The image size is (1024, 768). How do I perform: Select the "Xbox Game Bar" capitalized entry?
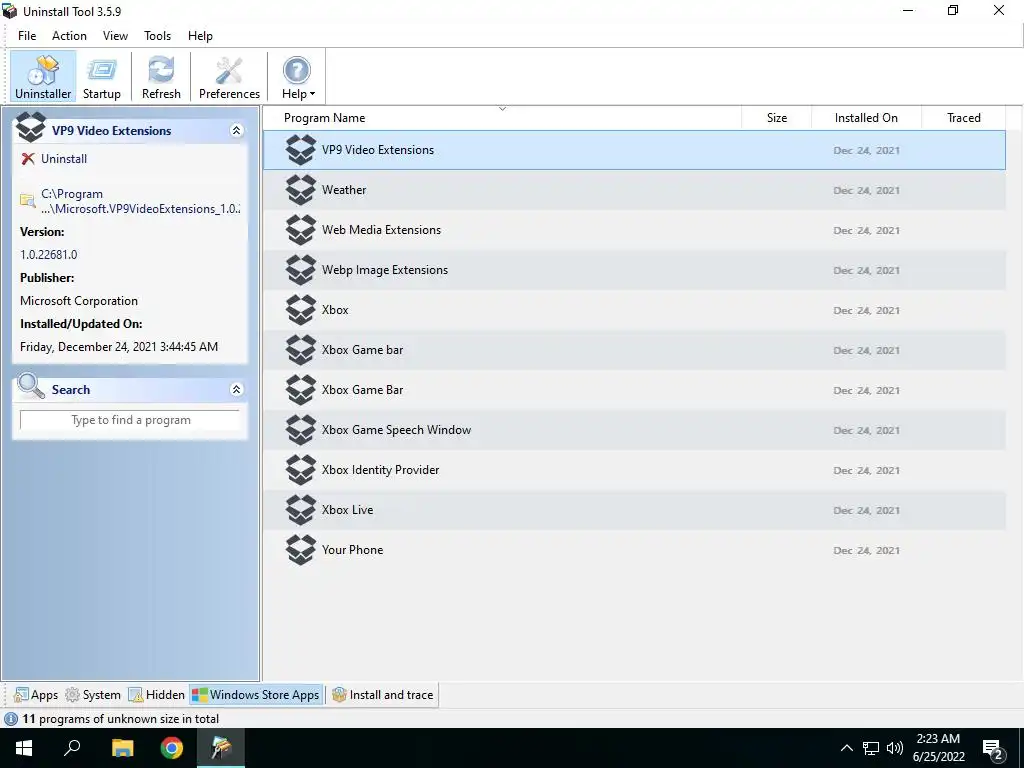pyautogui.click(x=362, y=390)
